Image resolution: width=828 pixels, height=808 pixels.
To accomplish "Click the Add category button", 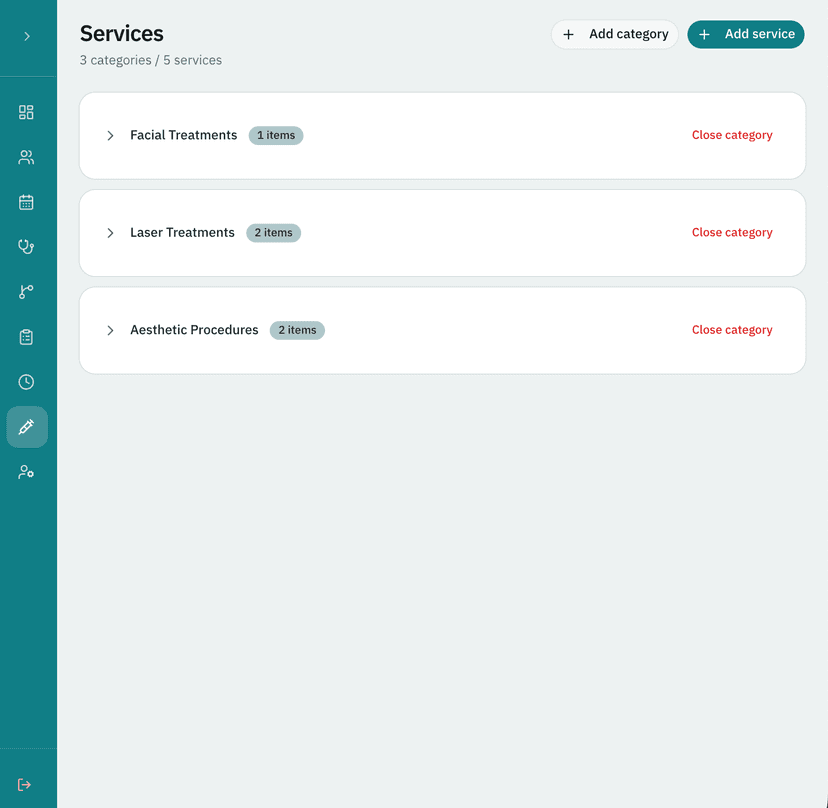I will click(x=615, y=34).
